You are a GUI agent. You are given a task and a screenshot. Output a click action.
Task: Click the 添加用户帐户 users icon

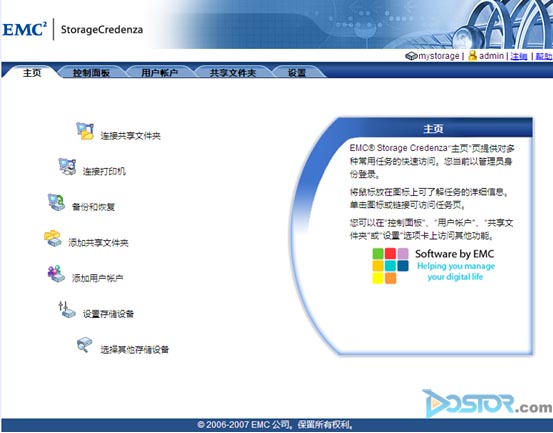coord(56,274)
